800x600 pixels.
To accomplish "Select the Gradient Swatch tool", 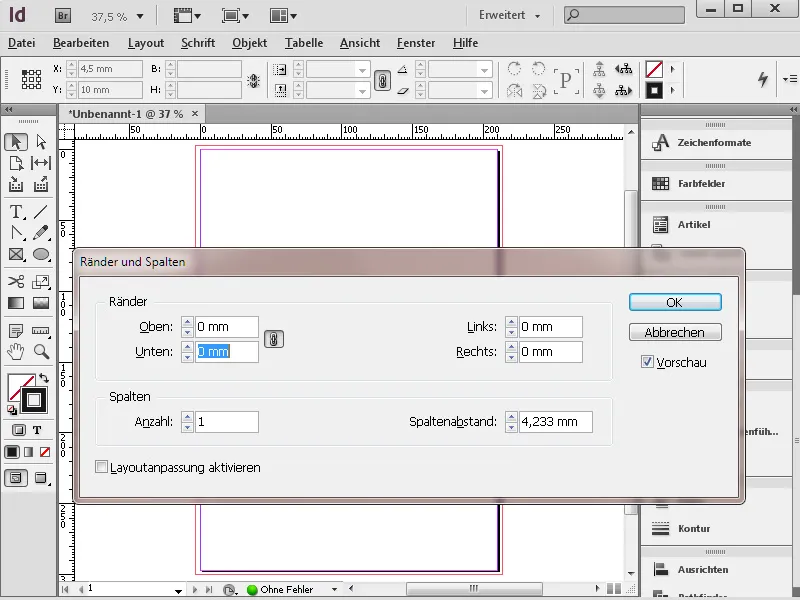I will (16, 303).
